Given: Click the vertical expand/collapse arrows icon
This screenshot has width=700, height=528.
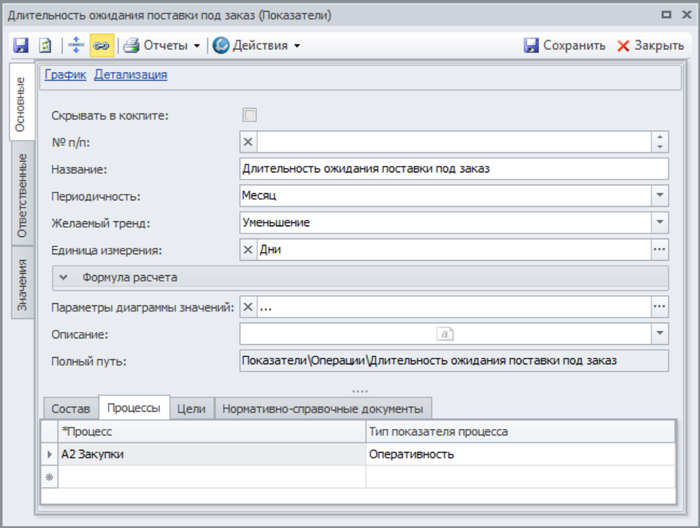Looking at the screenshot, I should (x=75, y=45).
